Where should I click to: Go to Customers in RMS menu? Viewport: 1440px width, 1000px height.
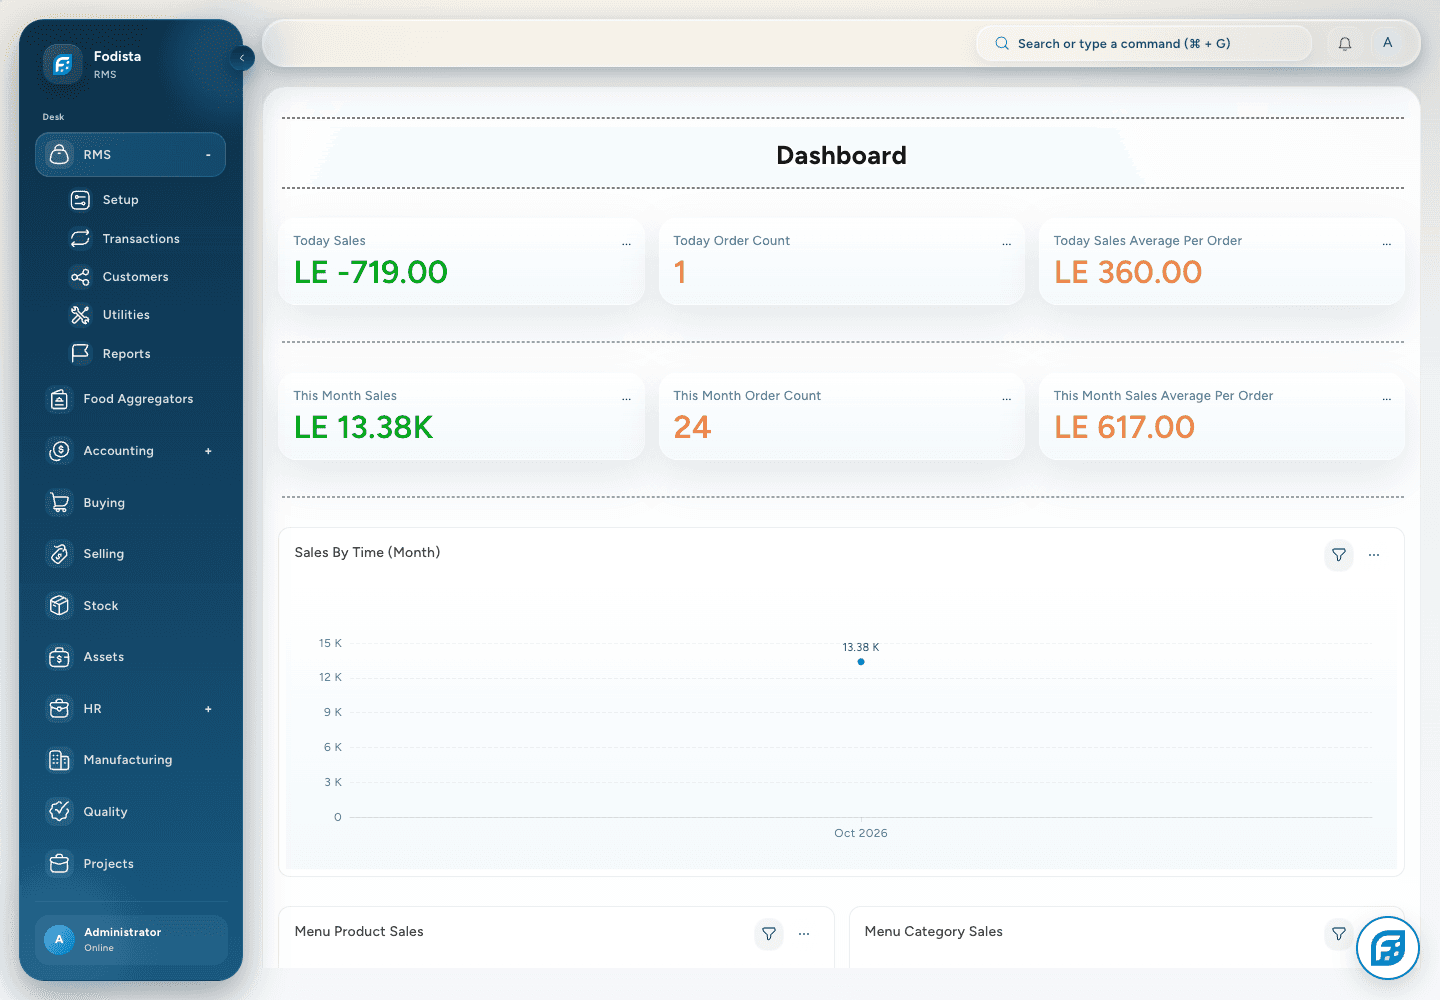coord(138,277)
